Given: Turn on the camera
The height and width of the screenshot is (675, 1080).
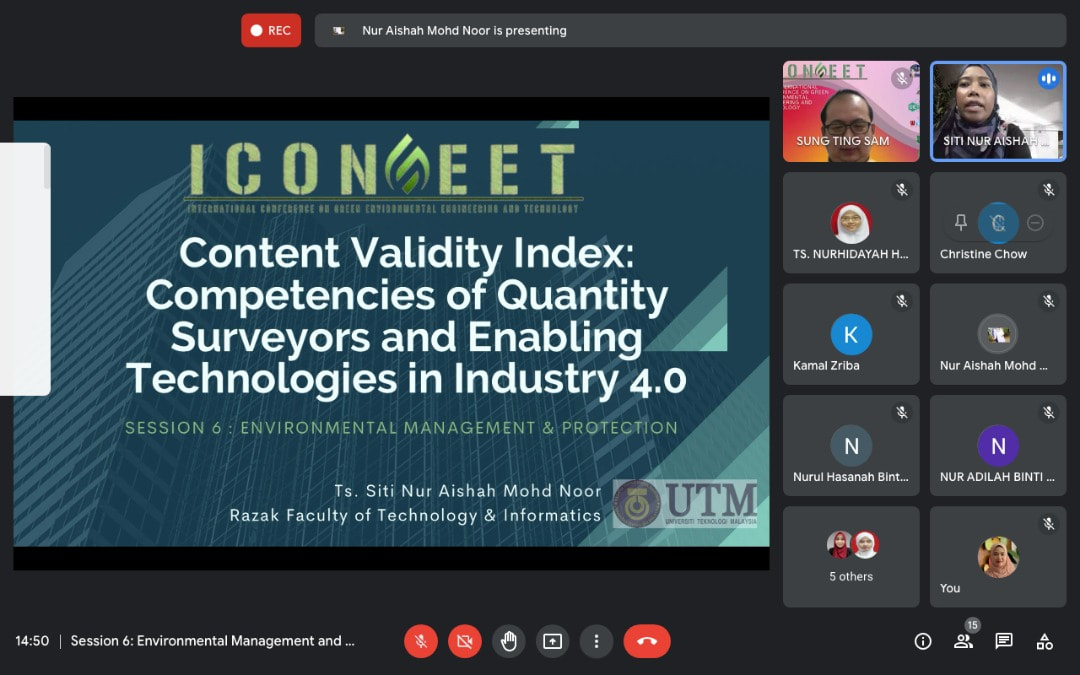Looking at the screenshot, I should point(464,641).
